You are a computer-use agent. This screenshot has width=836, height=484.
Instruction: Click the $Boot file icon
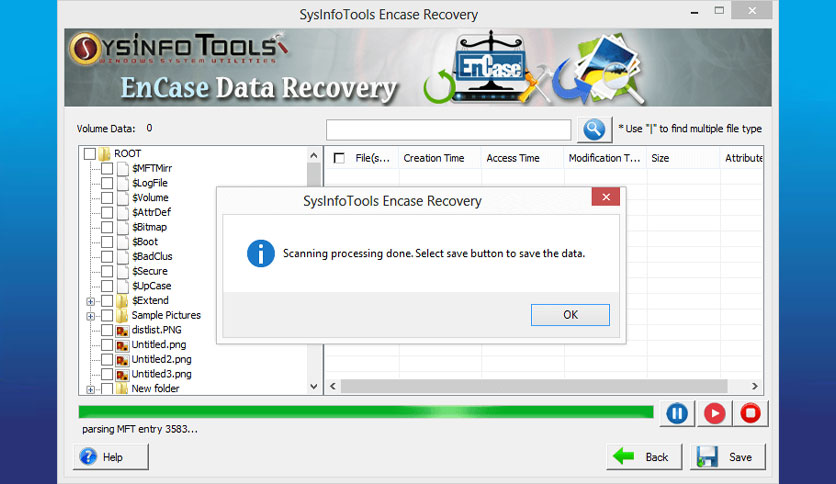[123, 242]
